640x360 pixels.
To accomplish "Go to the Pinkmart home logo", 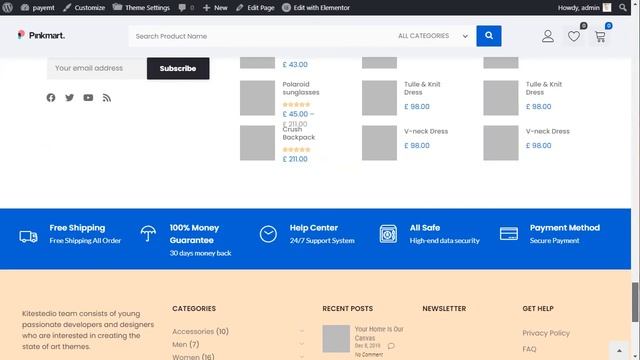I will click(x=41, y=36).
